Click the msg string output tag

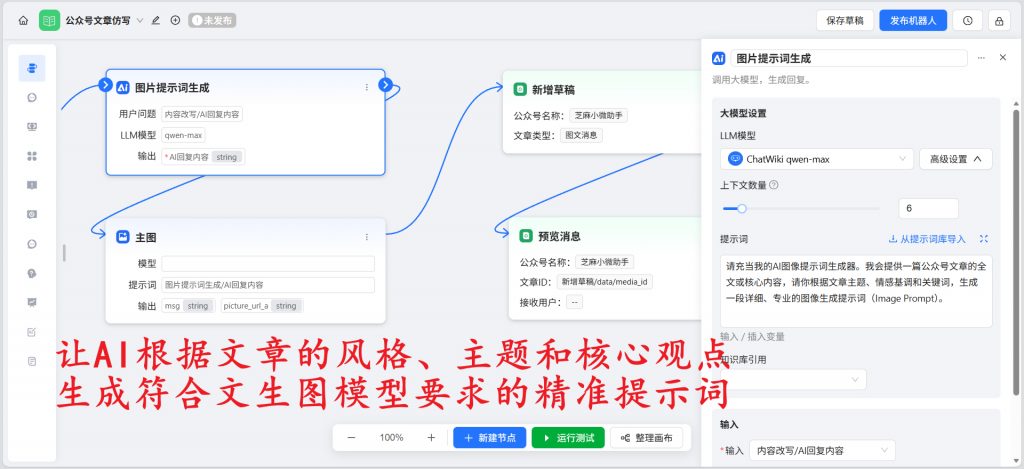(188, 306)
